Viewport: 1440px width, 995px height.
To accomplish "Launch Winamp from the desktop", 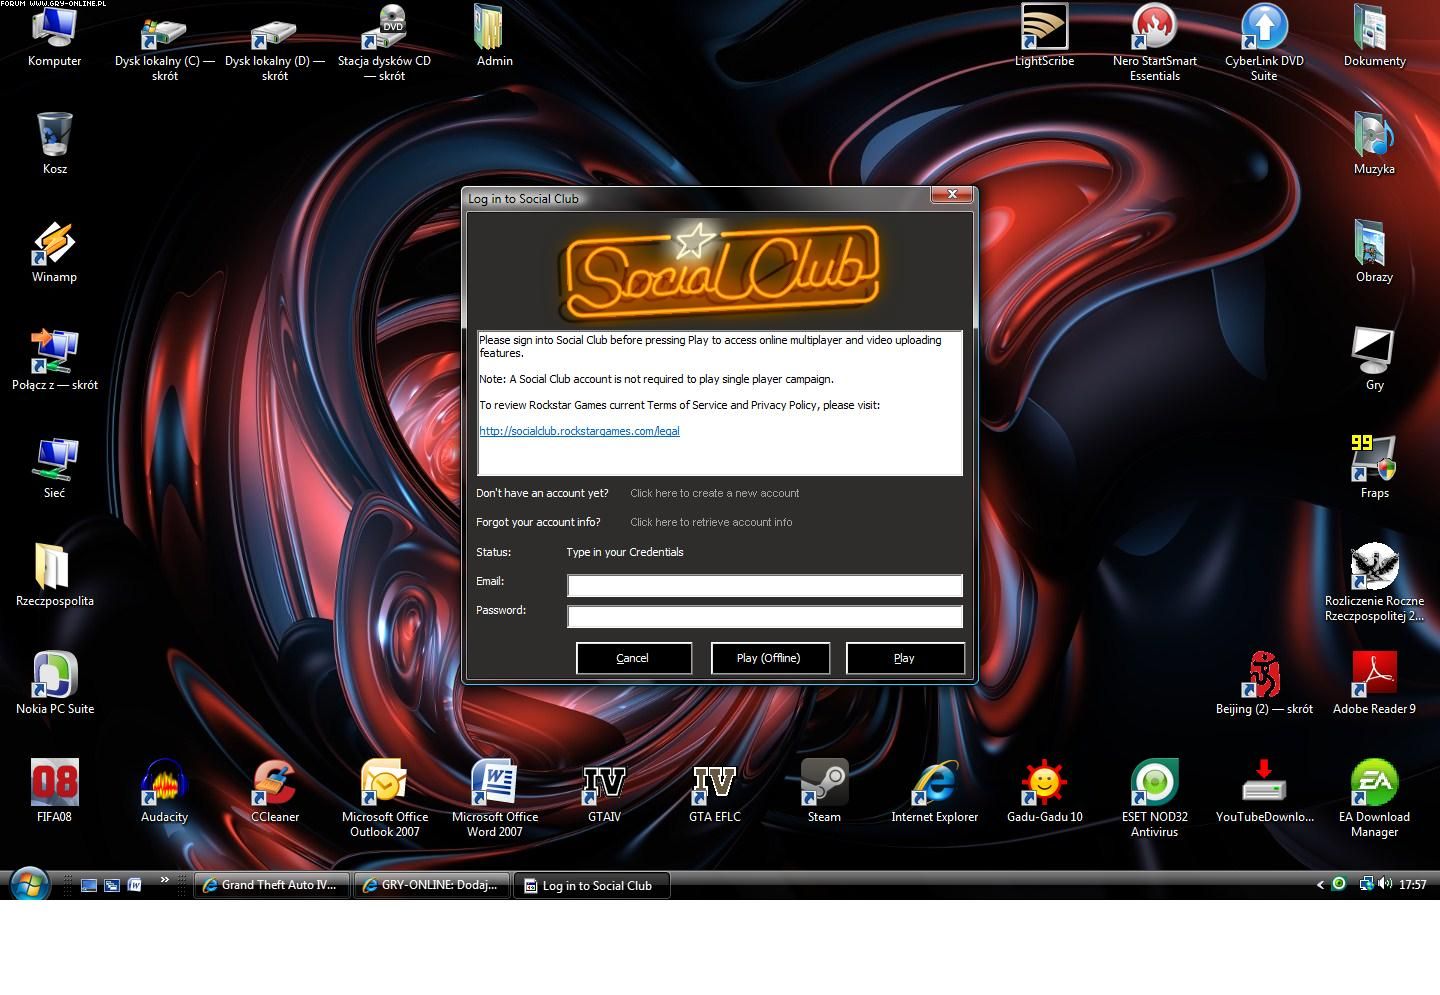I will click(x=54, y=251).
